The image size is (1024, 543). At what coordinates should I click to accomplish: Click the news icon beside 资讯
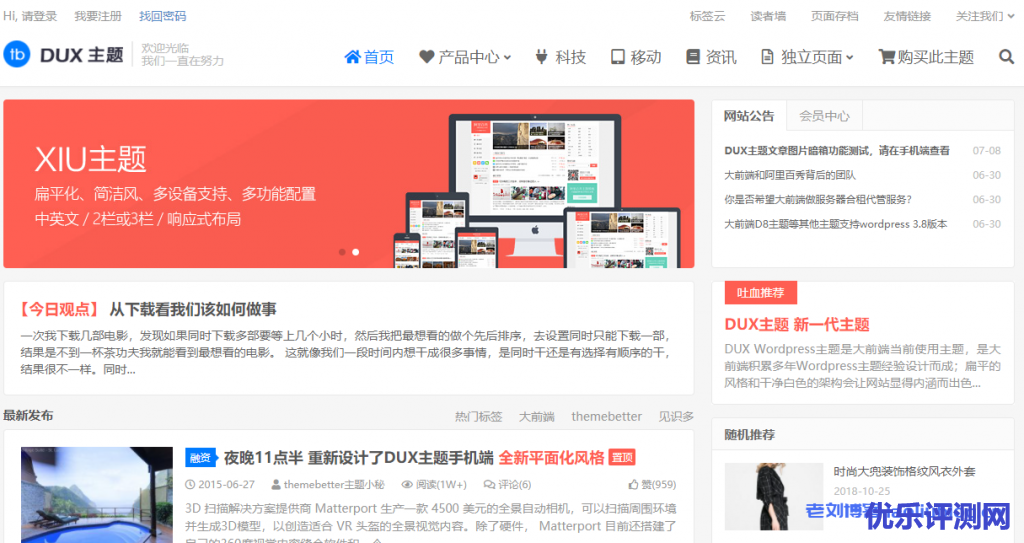[x=693, y=57]
